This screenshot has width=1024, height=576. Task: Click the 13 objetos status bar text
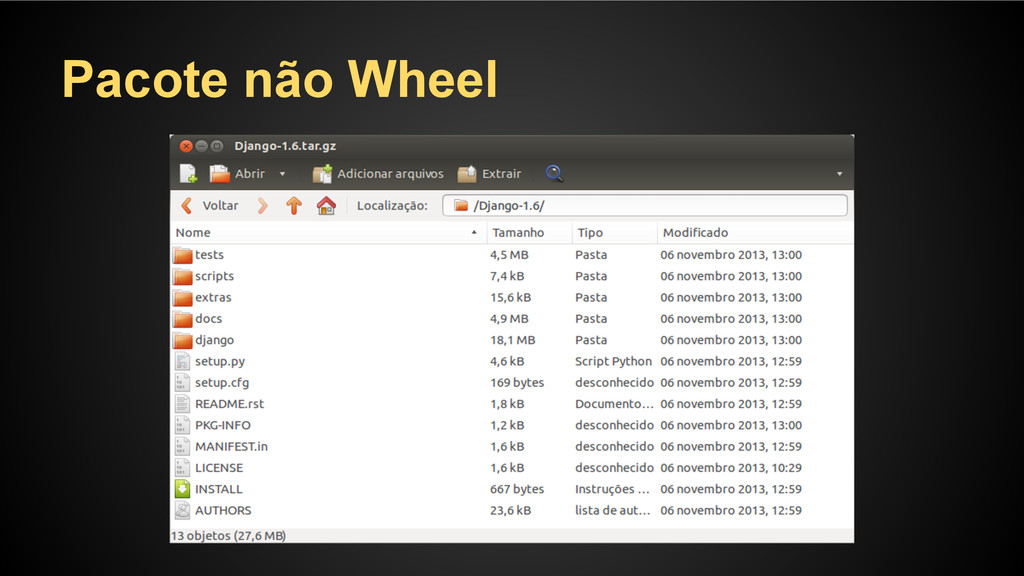228,536
